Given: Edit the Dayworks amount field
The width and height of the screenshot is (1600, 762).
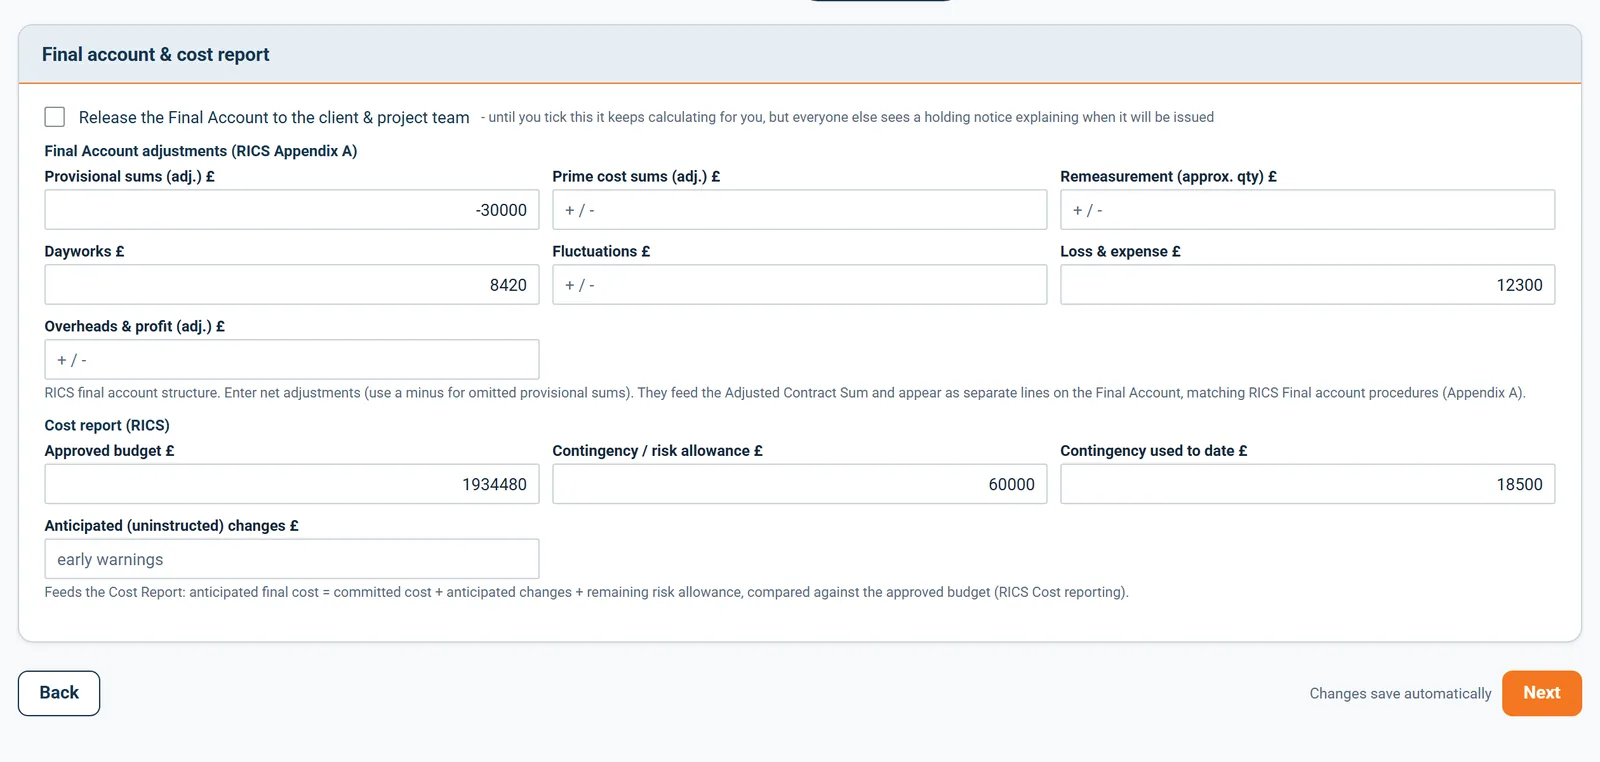Looking at the screenshot, I should click(x=292, y=285).
